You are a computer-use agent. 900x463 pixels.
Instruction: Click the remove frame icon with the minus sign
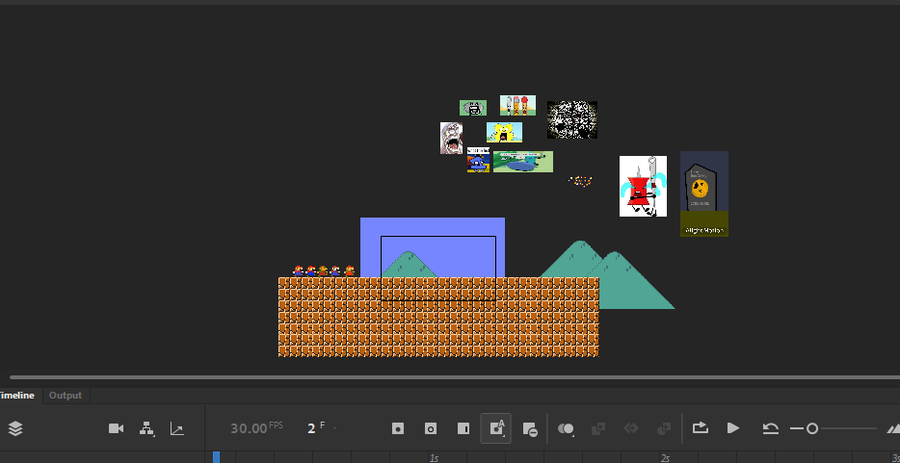[x=529, y=429]
